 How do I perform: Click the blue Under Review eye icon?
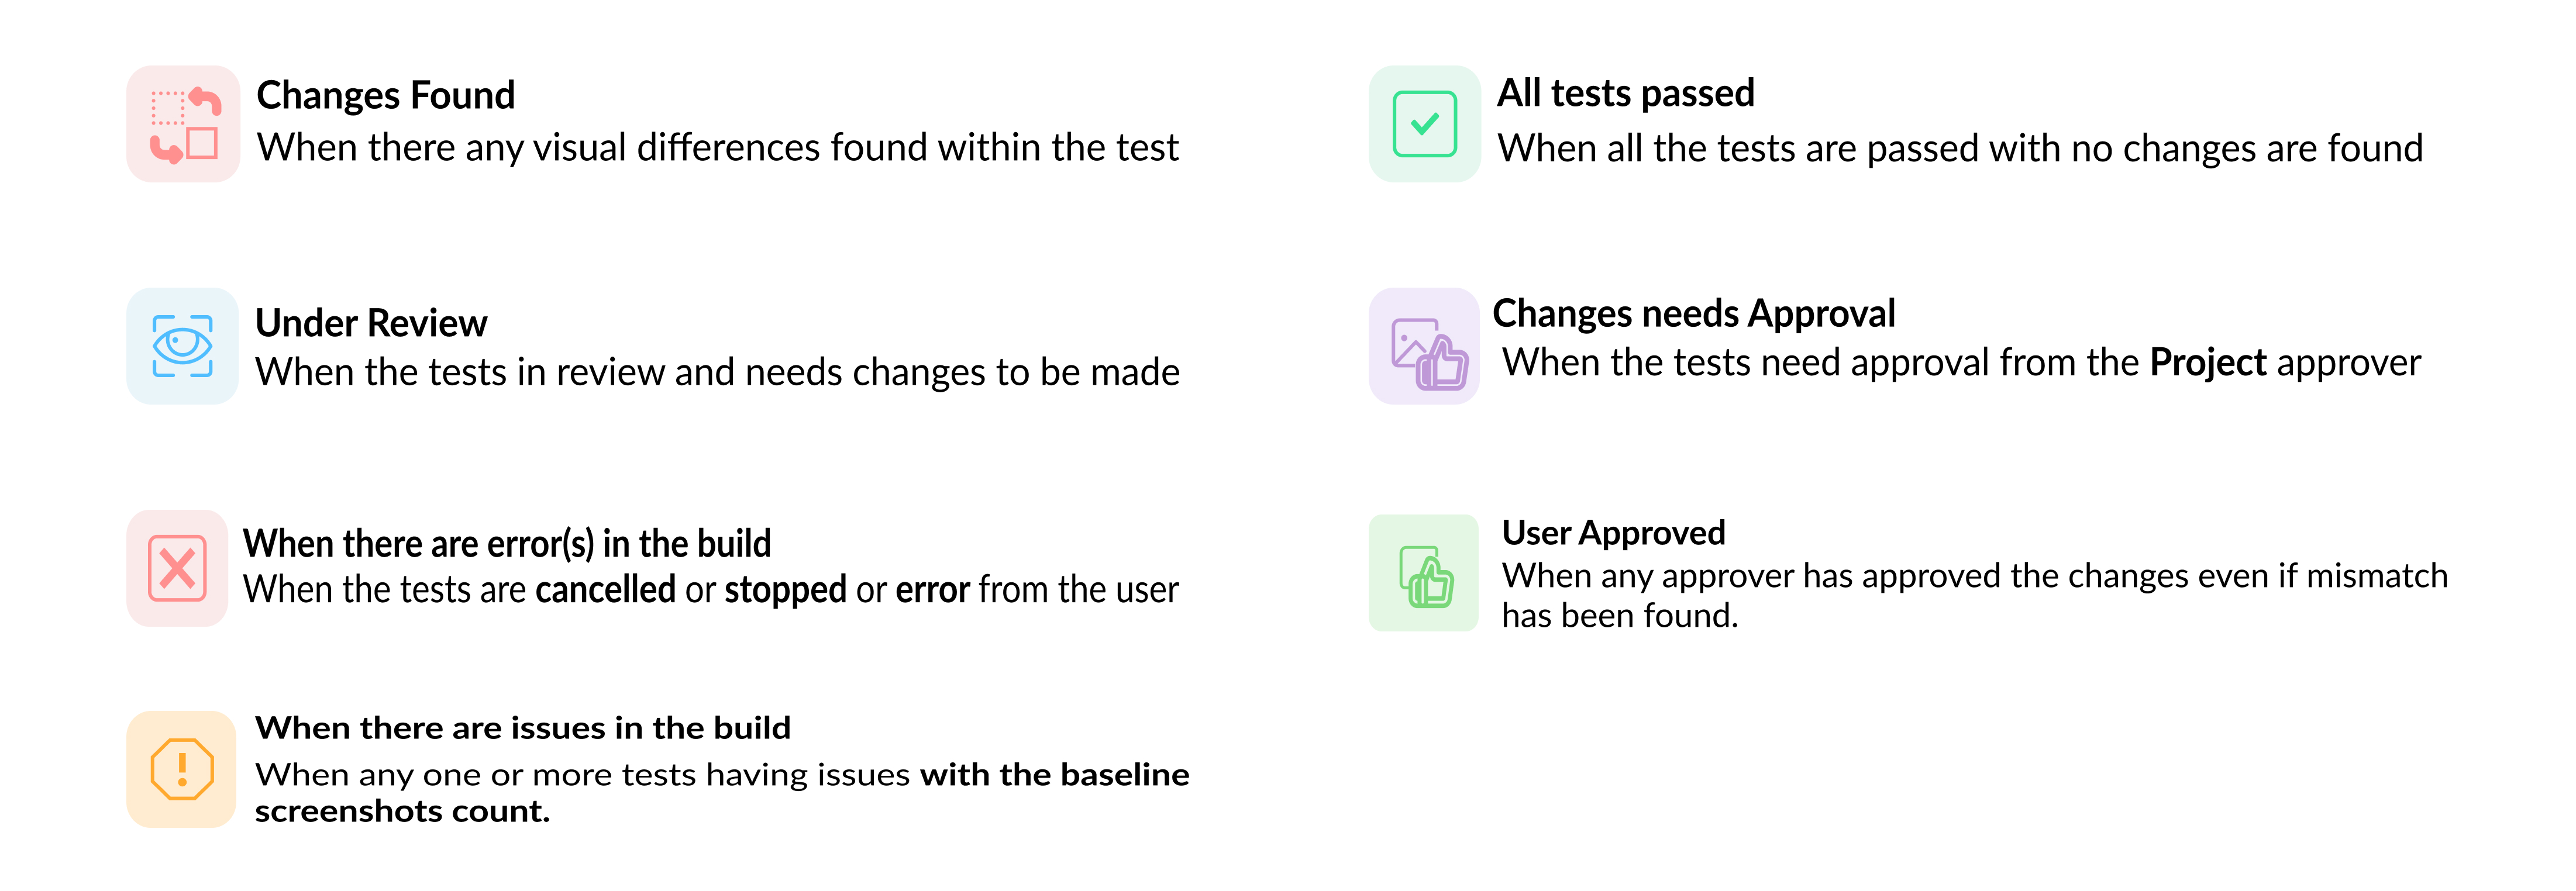[x=182, y=346]
